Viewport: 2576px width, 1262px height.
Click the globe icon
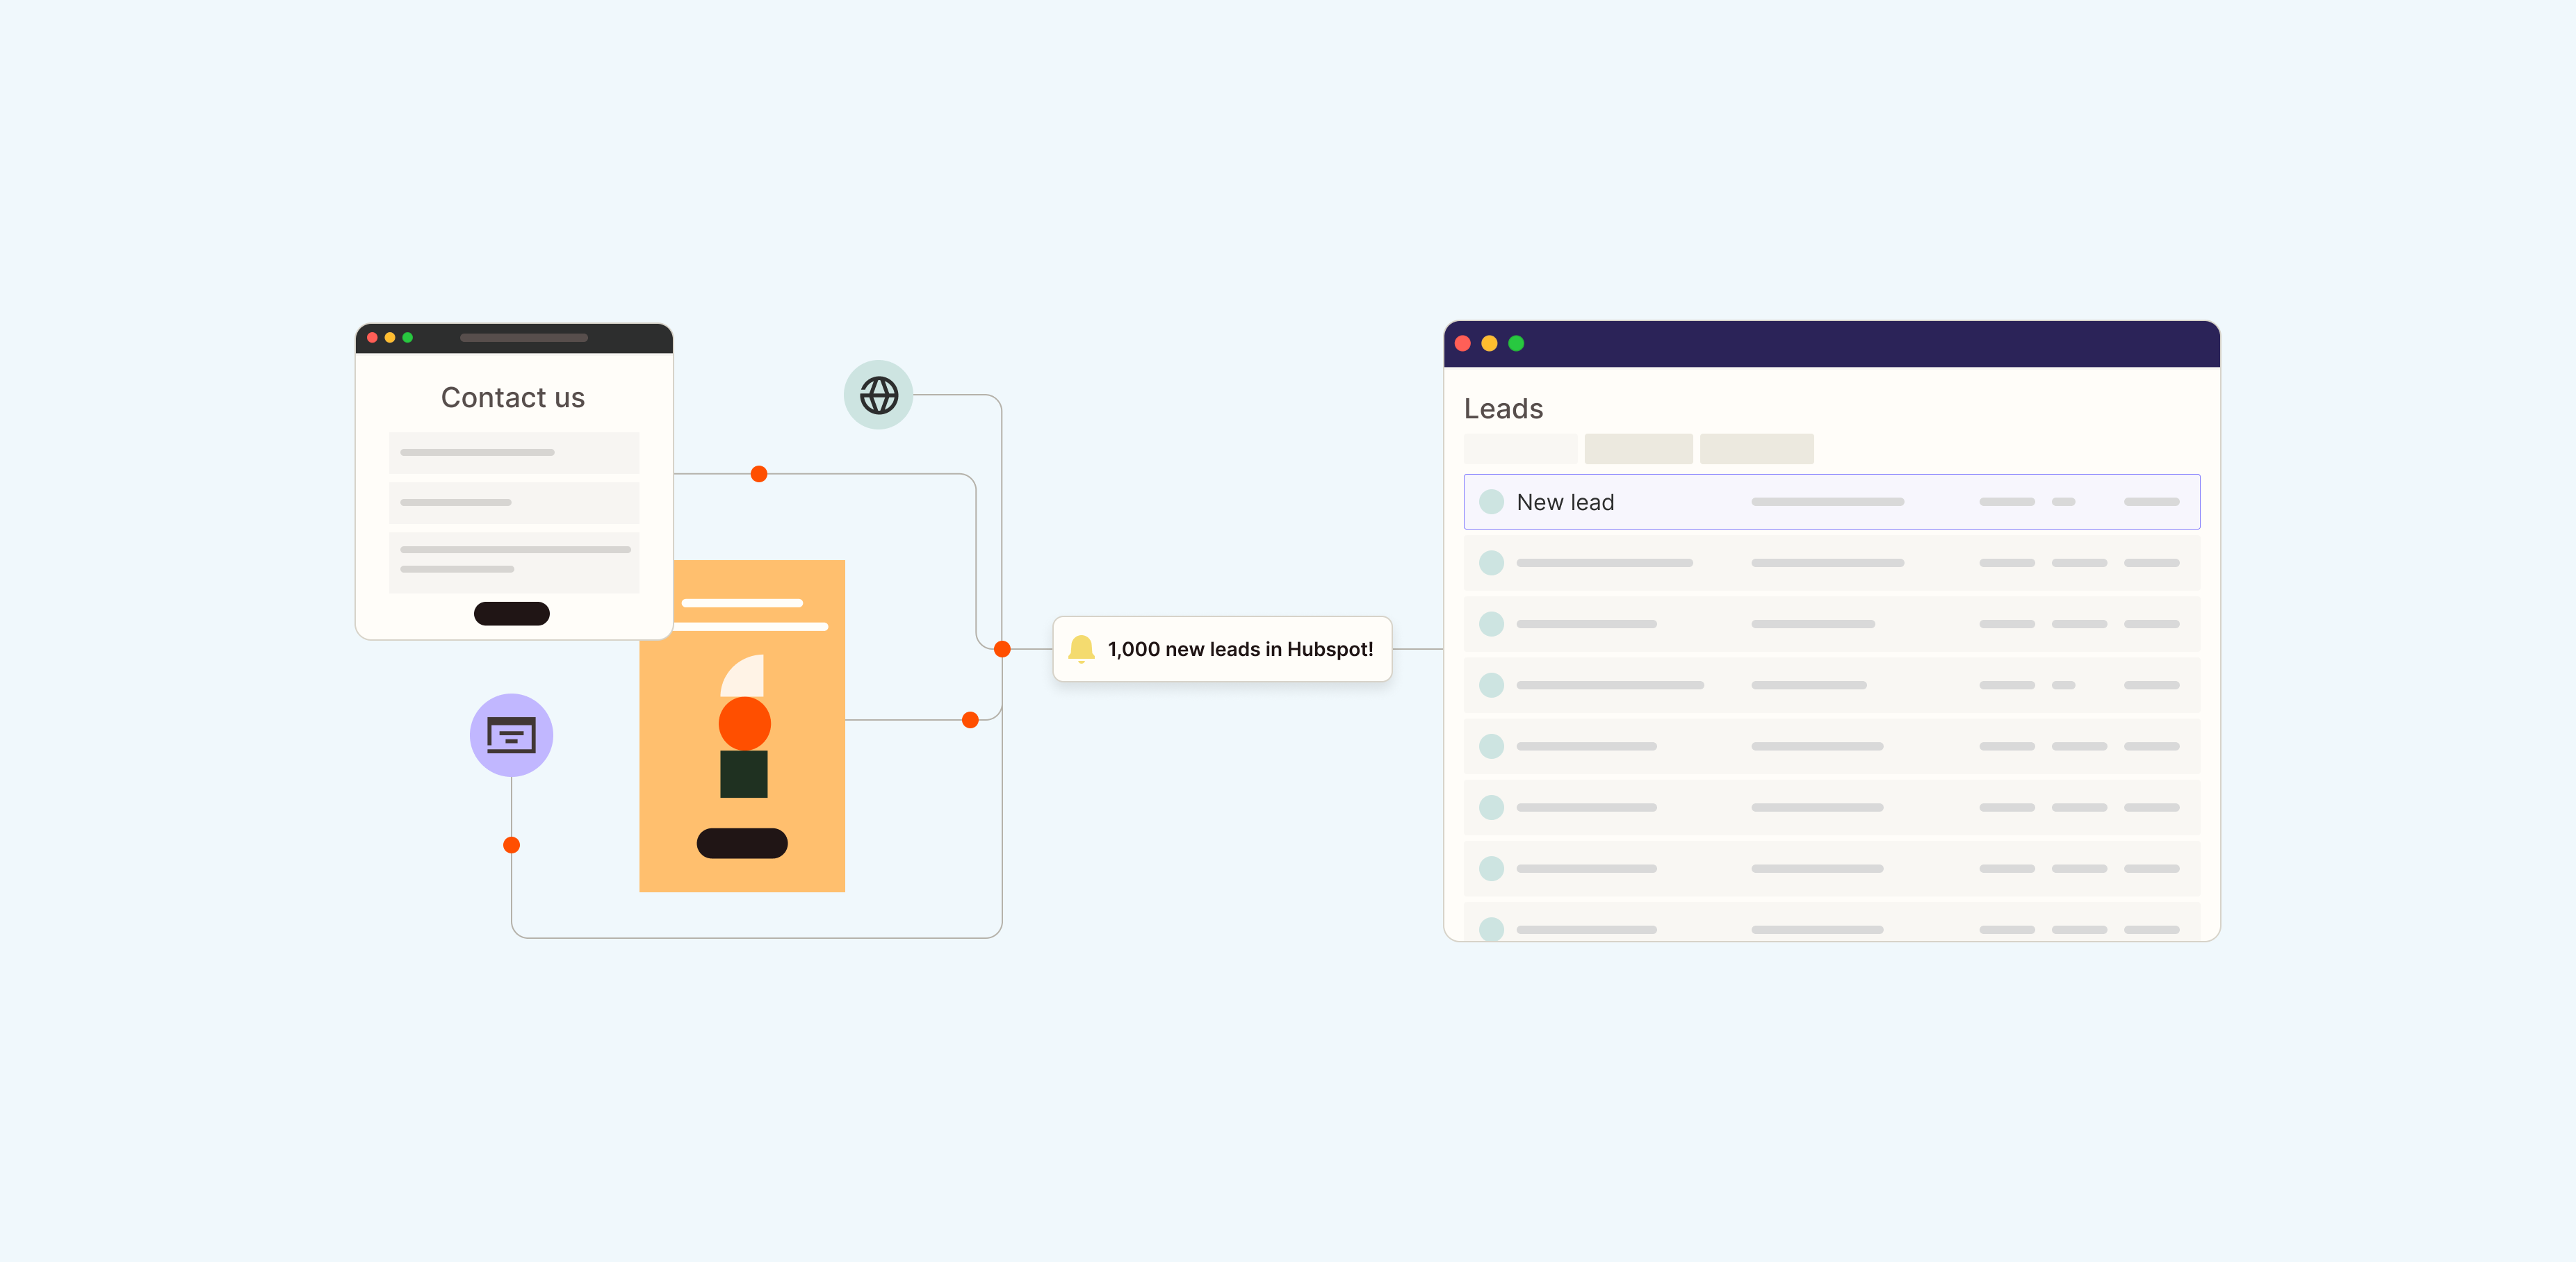[x=878, y=395]
